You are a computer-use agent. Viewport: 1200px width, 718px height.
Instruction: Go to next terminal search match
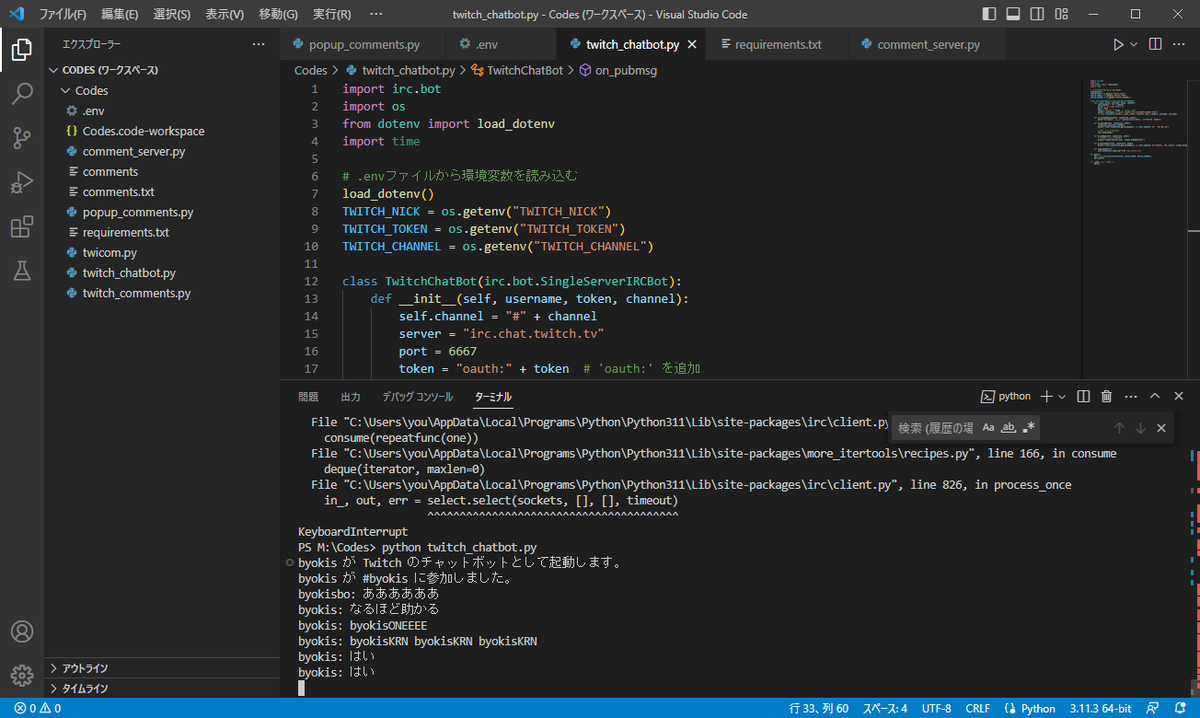pos(1140,428)
